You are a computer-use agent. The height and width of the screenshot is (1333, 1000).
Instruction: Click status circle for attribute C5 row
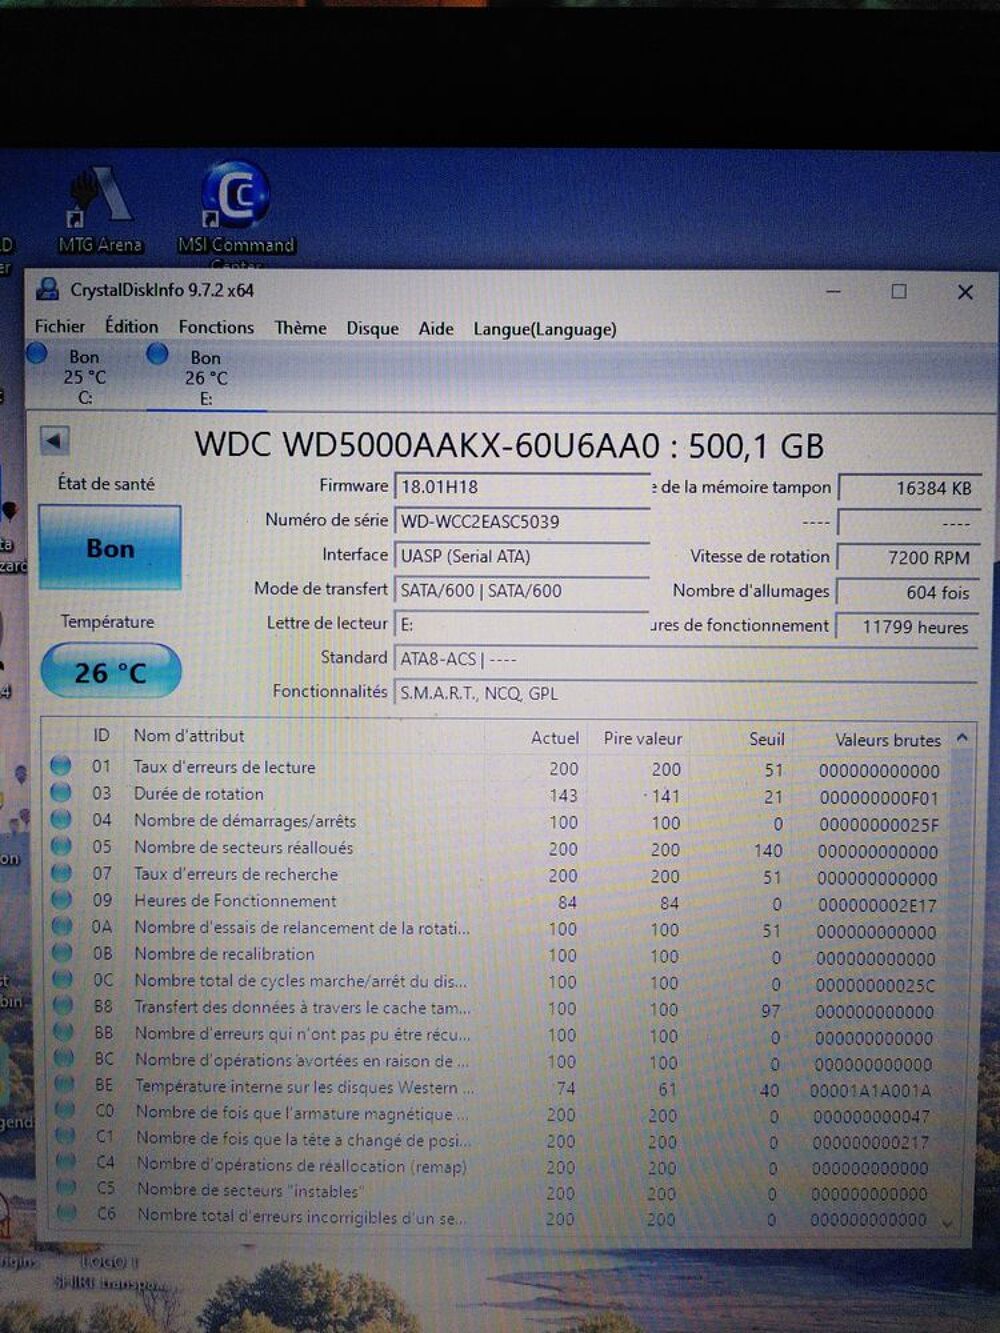tap(67, 1188)
